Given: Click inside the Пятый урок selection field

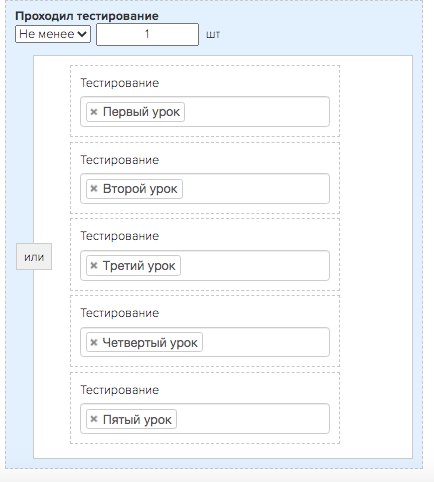Looking at the screenshot, I should [205, 419].
